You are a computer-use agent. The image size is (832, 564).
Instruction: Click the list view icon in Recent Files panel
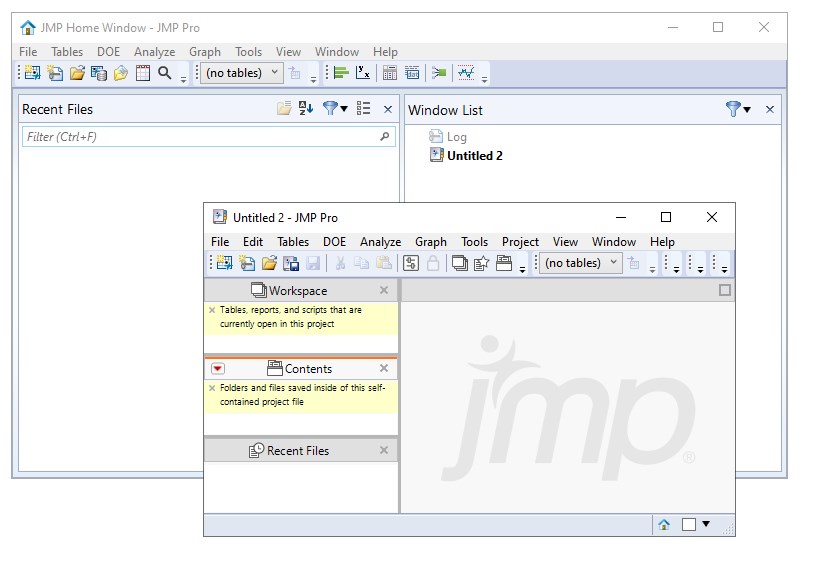pos(363,109)
